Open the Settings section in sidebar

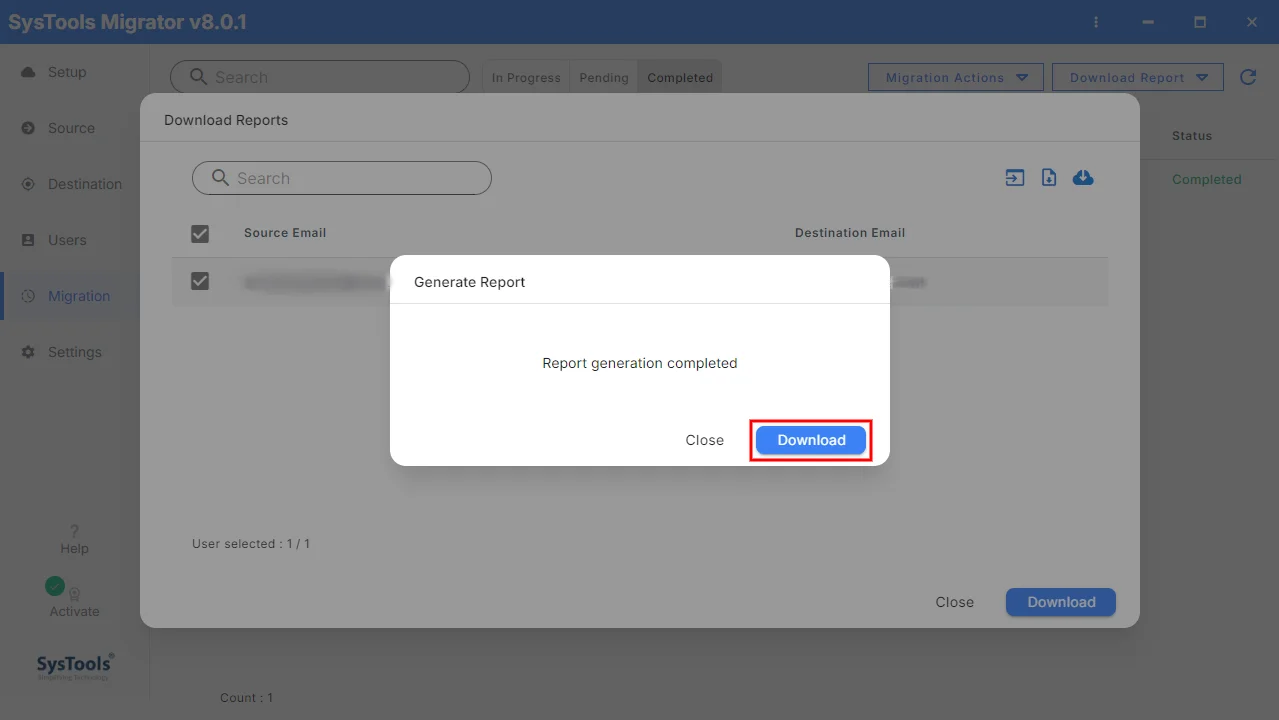(75, 352)
